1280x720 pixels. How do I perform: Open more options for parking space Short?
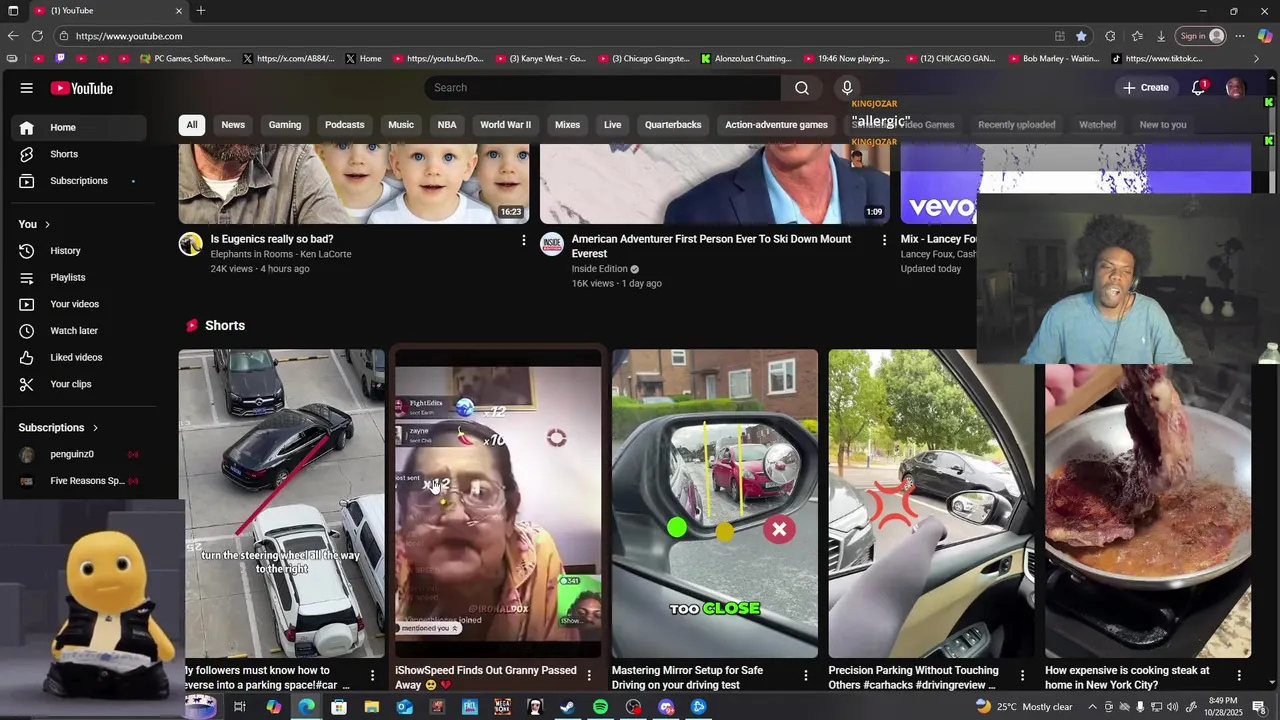click(x=372, y=676)
